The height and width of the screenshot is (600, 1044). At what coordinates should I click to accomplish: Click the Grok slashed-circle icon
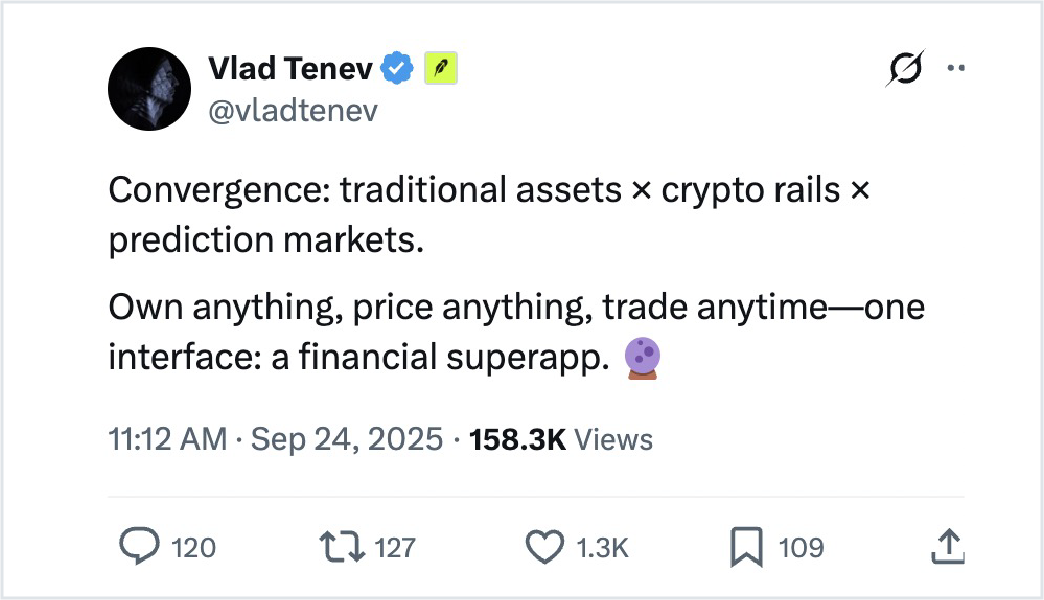point(906,69)
